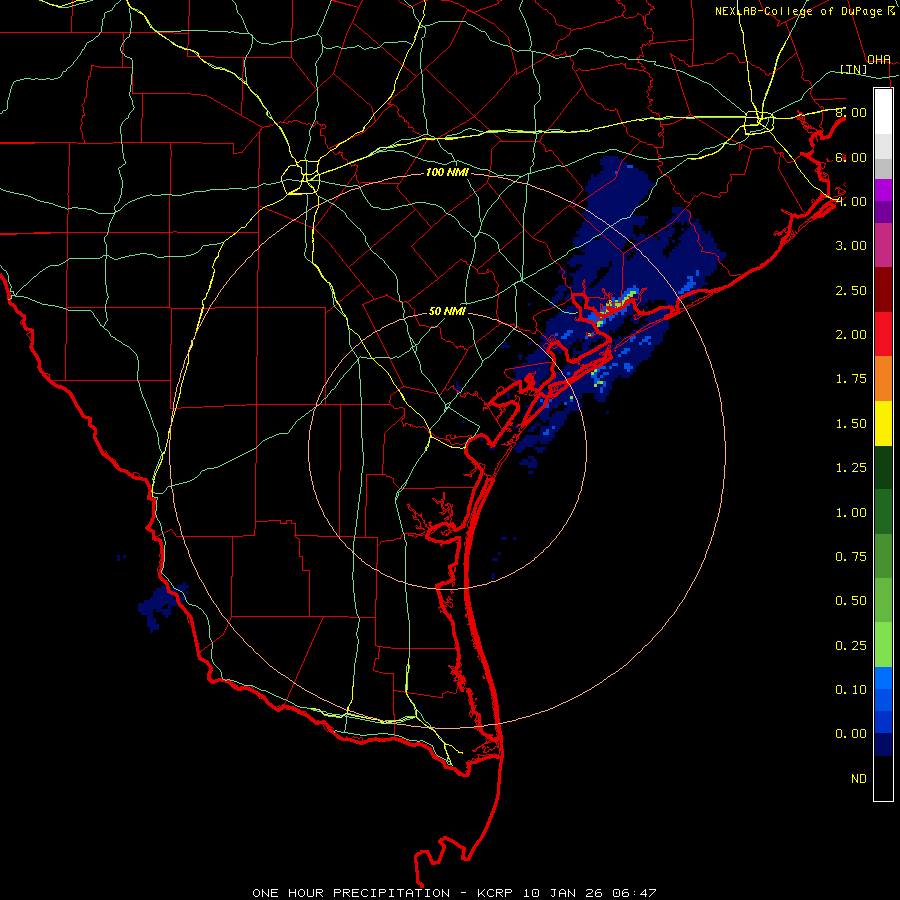Click the 1.75 legend value
This screenshot has width=900, height=900.
(851, 379)
